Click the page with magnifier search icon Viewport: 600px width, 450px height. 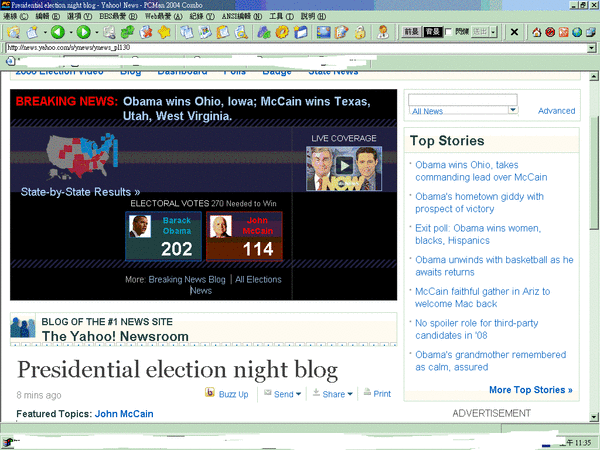[x=241, y=32]
